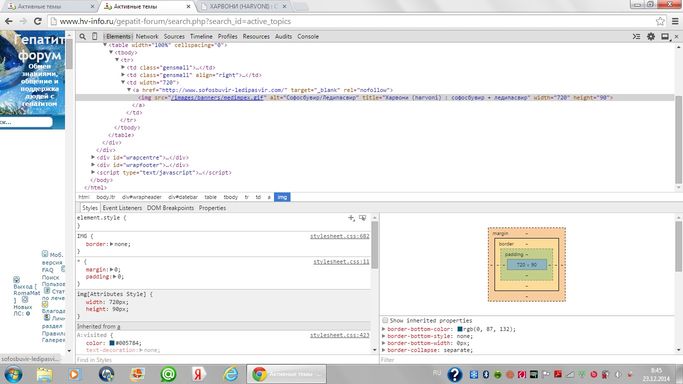Image resolution: width=683 pixels, height=384 pixels.
Task: Launch Yandex from the taskbar
Action: [199, 374]
